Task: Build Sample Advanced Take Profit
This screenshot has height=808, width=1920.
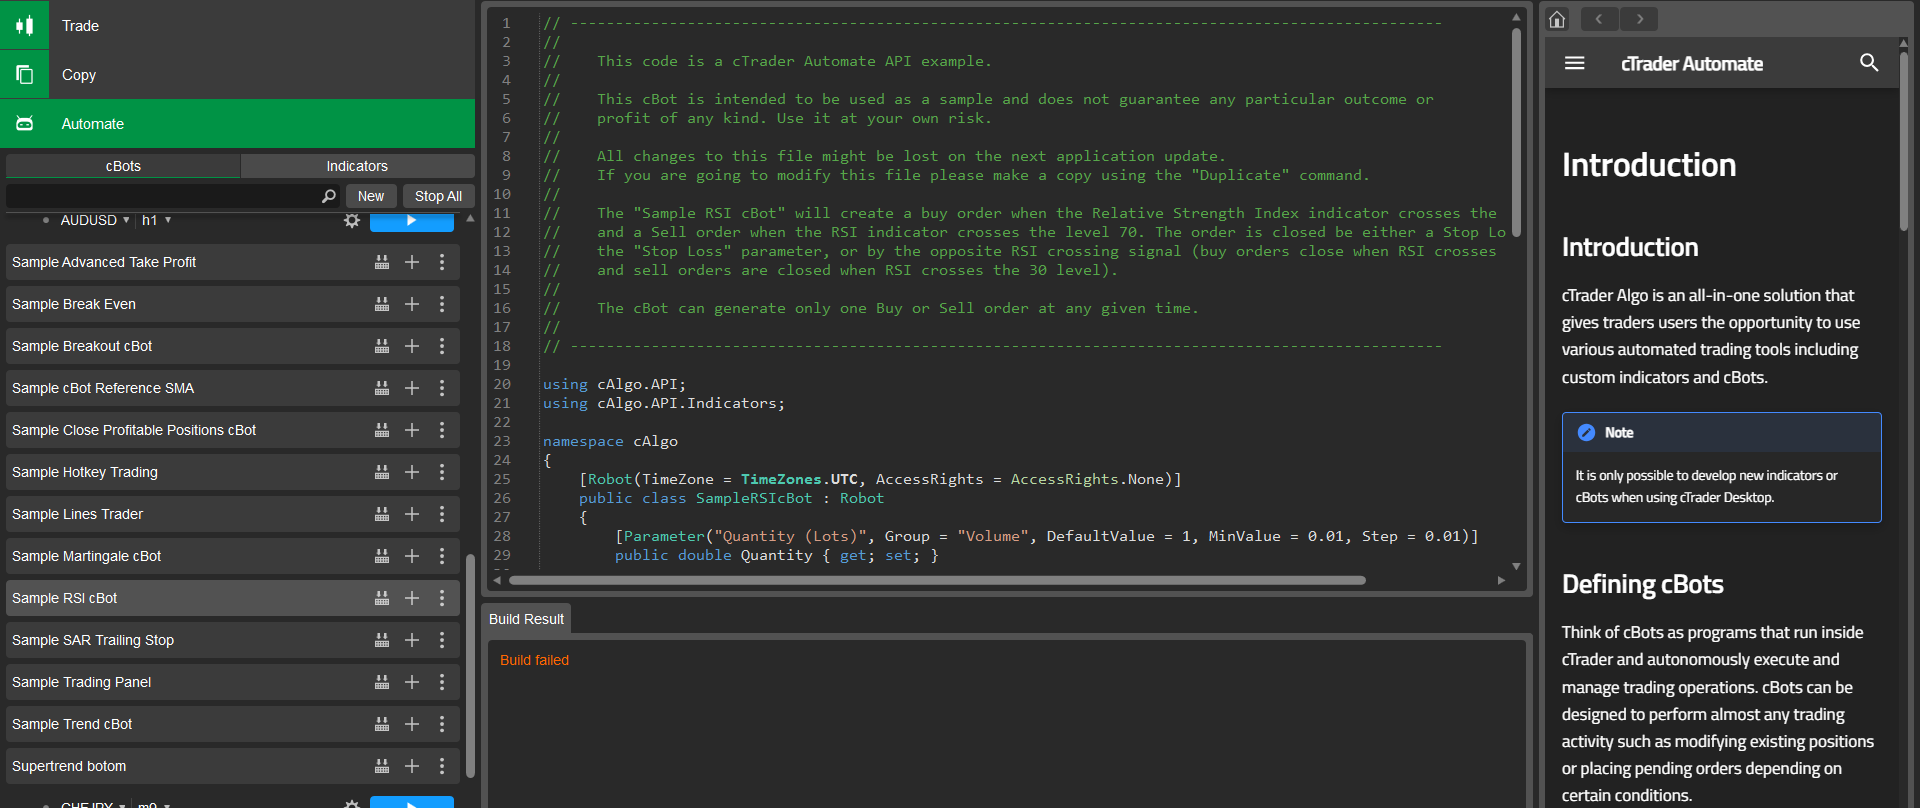Action: 382,262
